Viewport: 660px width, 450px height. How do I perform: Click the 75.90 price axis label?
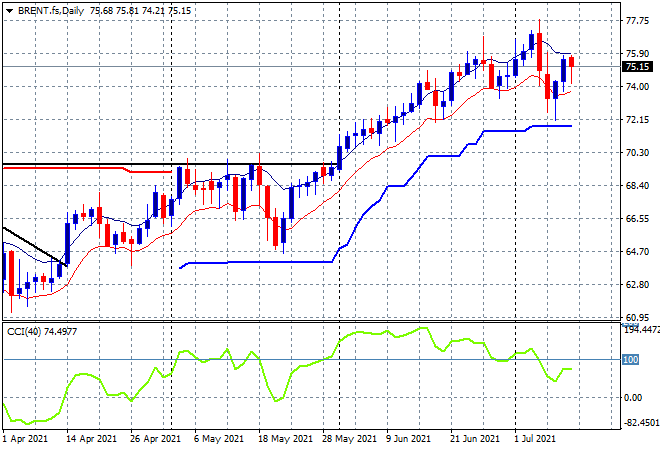(x=637, y=54)
